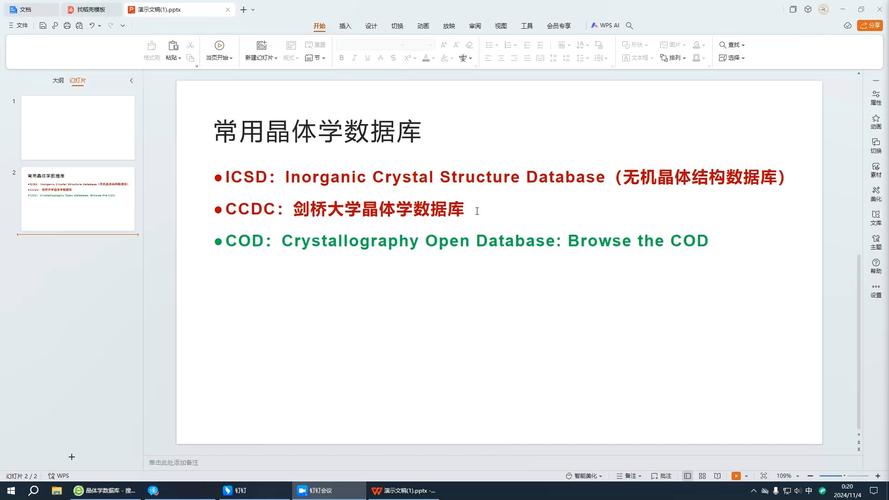Switch to the Transitions ribbon tab
Viewport: 889px width, 500px height.
pyautogui.click(x=397, y=26)
